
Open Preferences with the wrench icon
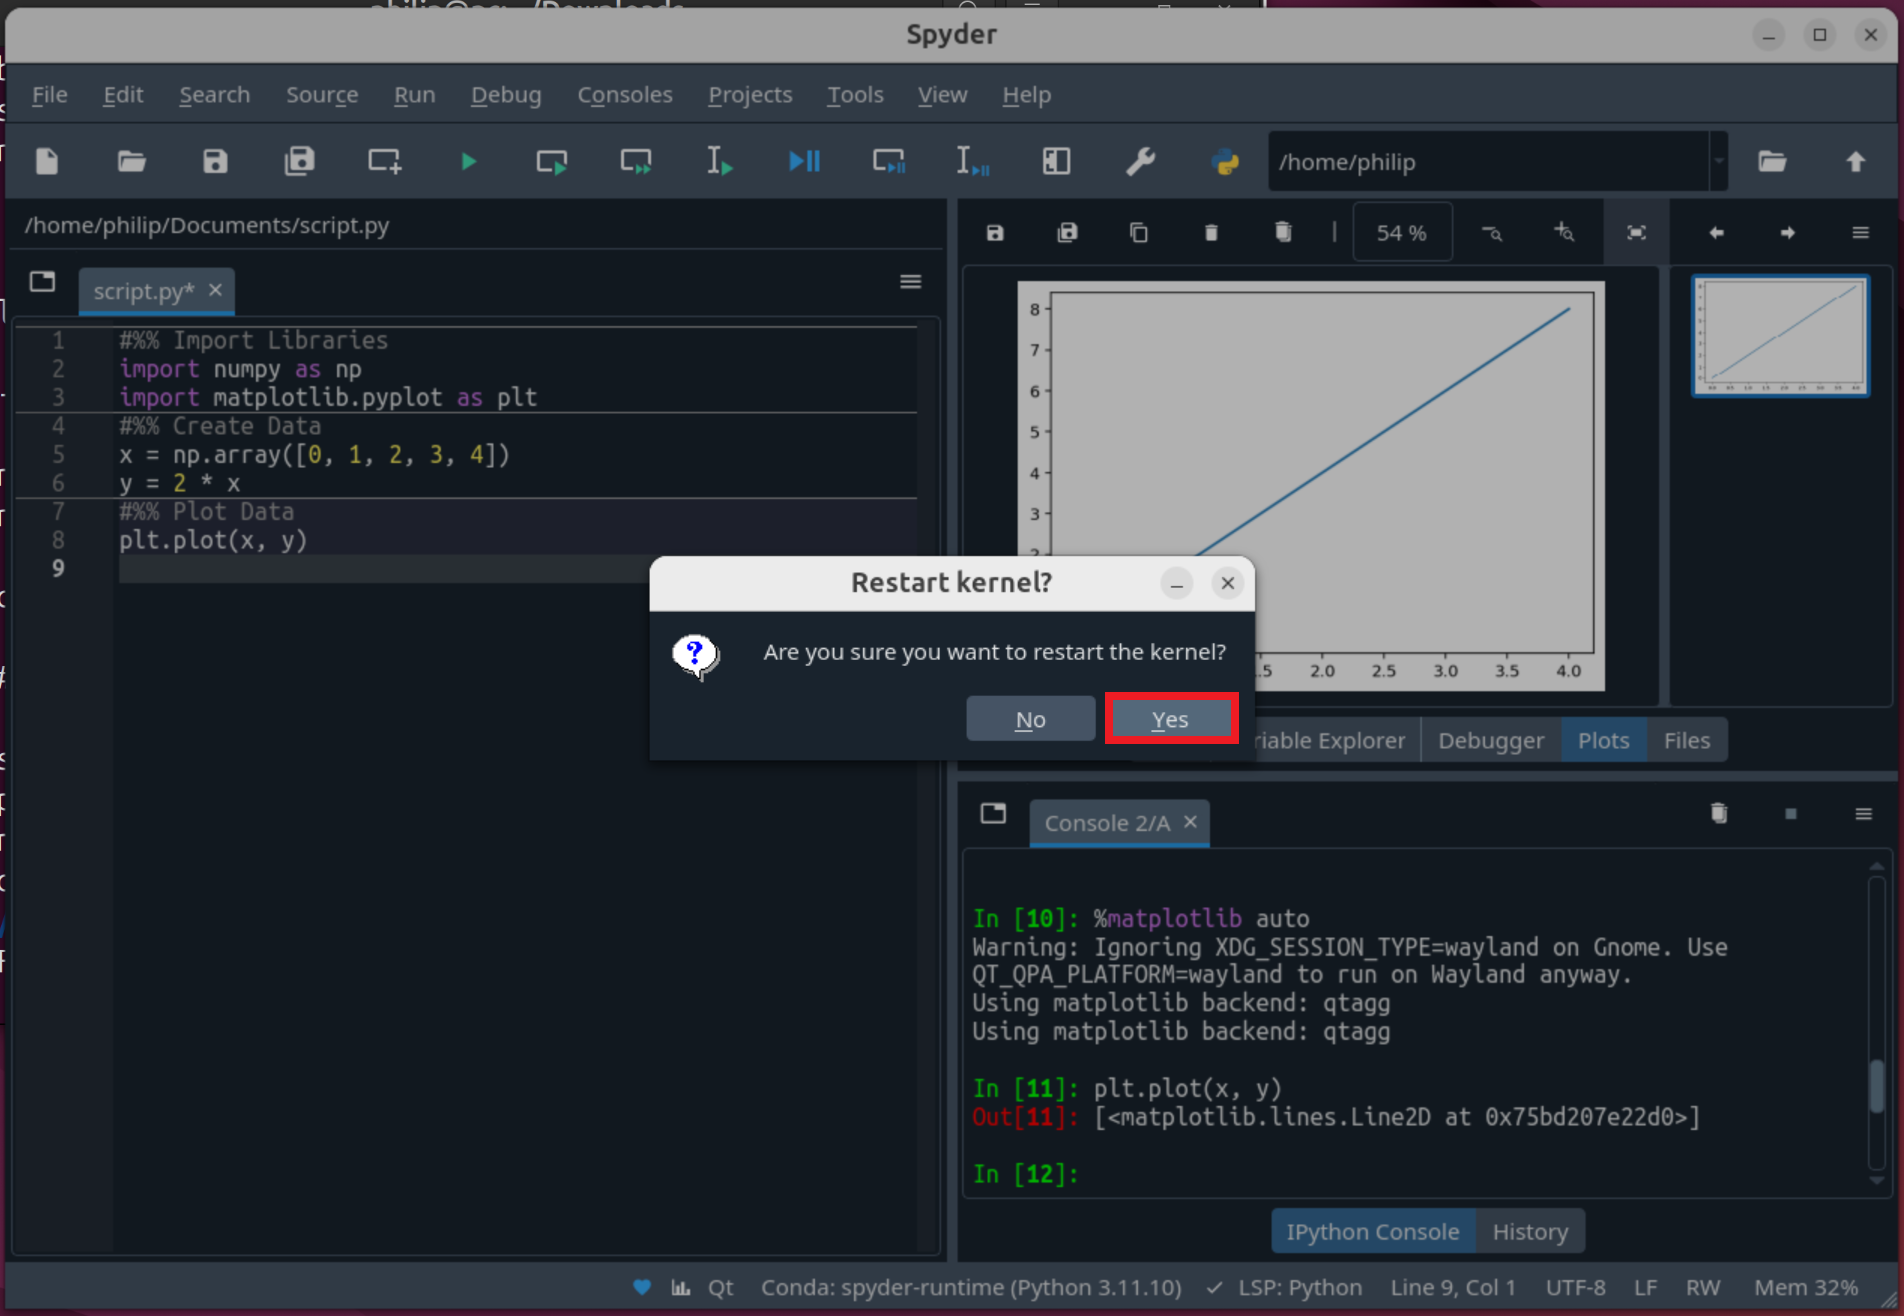point(1140,161)
